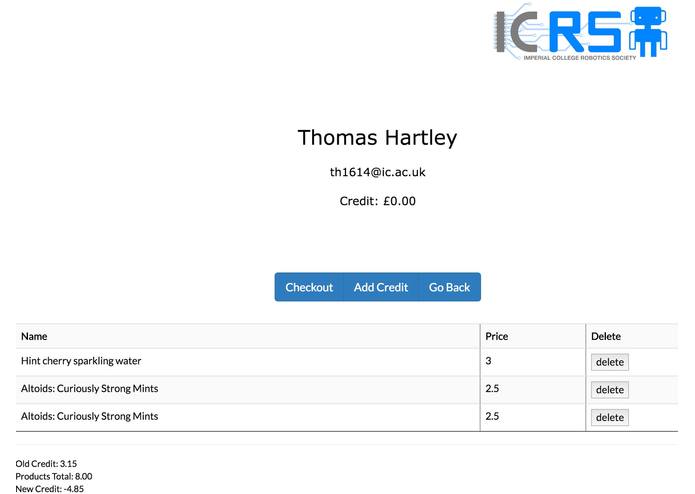The width and height of the screenshot is (695, 494).
Task: Click the Old Credit: 3.15 line
Action: tap(46, 464)
